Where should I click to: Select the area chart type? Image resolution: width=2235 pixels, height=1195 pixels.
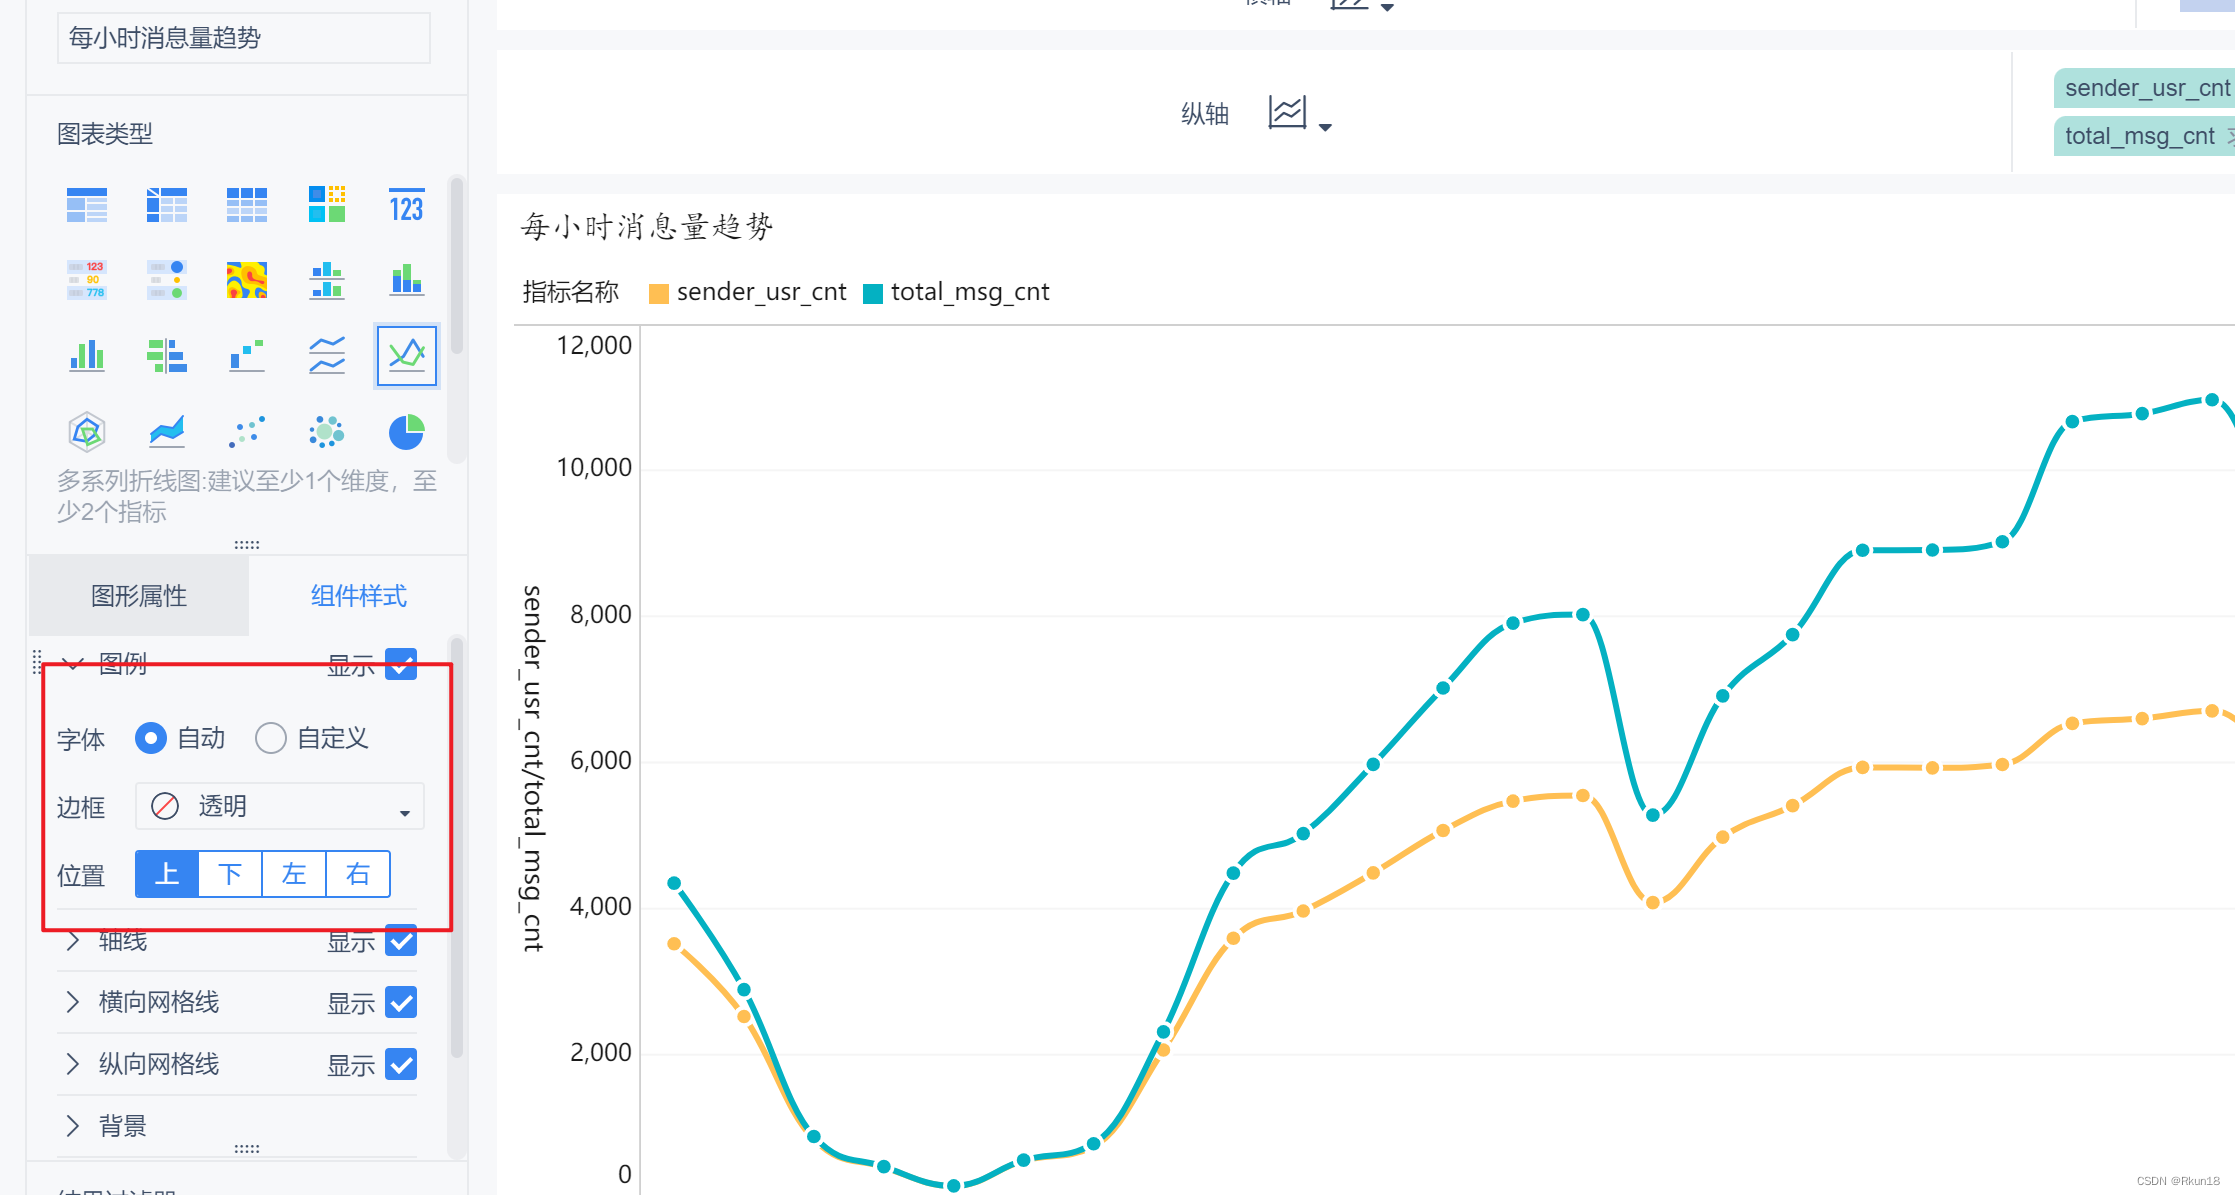(167, 432)
